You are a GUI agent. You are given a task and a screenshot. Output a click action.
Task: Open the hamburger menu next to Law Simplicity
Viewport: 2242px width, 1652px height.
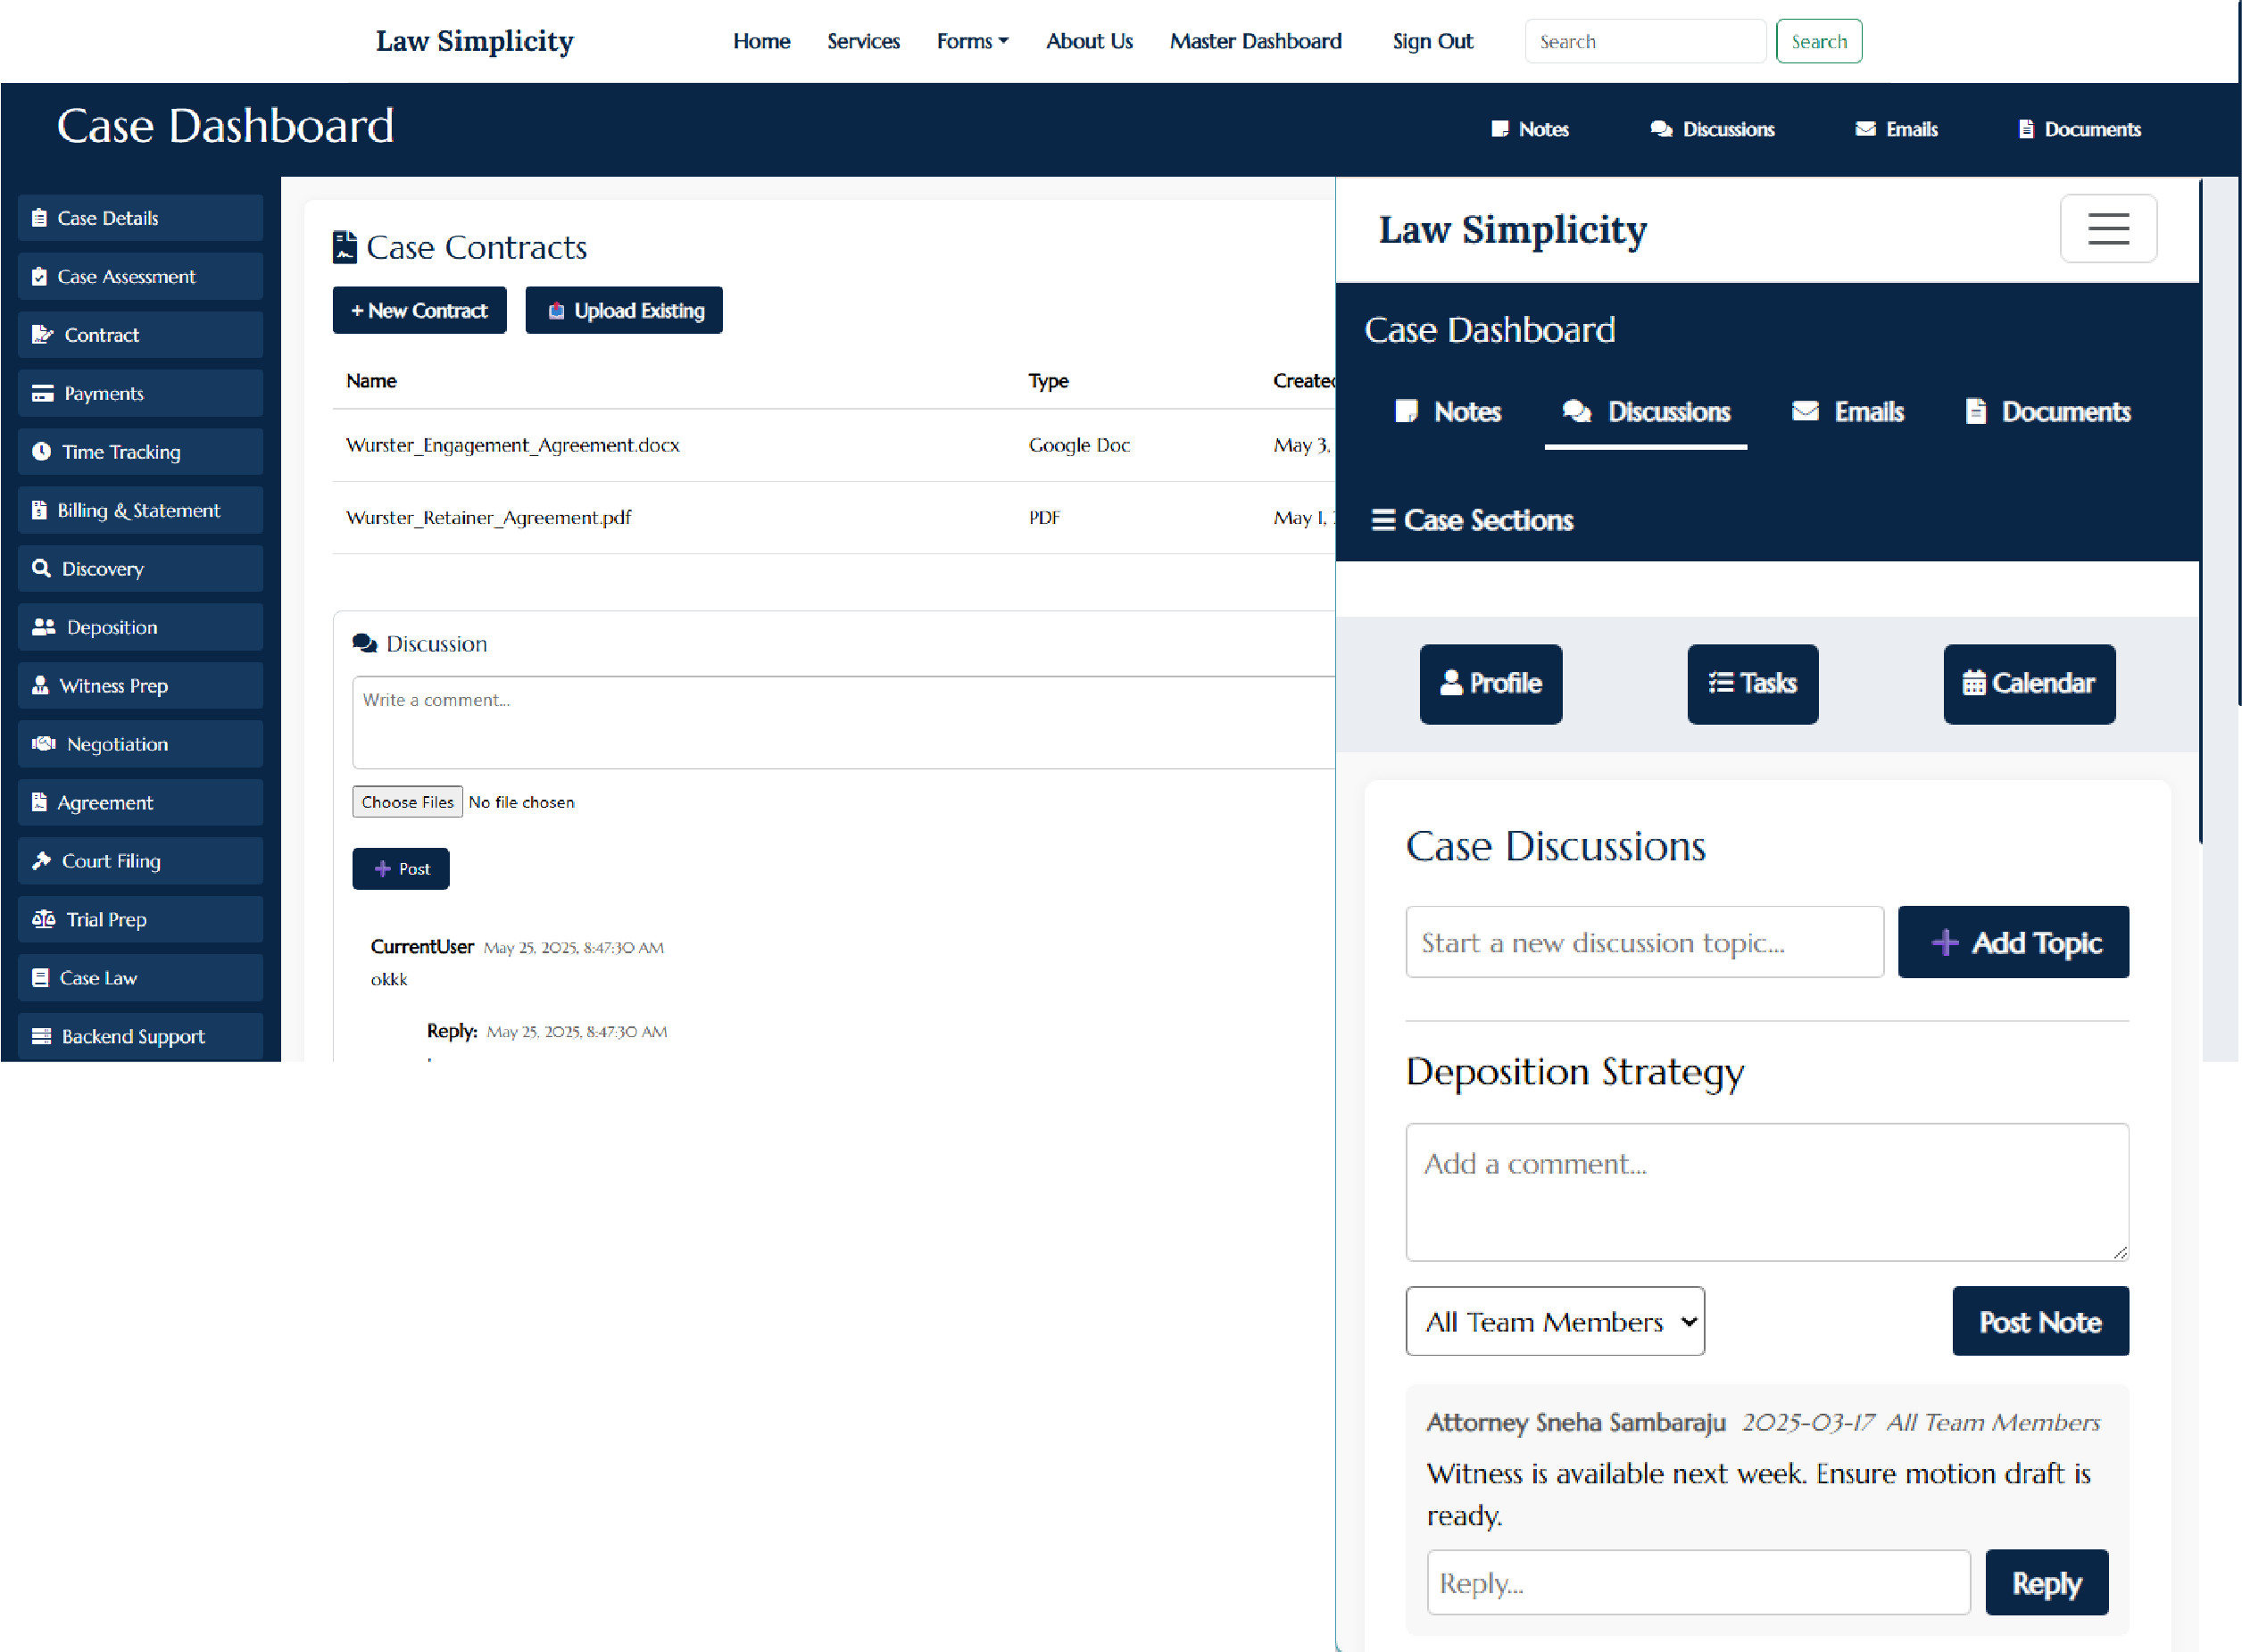(2108, 228)
